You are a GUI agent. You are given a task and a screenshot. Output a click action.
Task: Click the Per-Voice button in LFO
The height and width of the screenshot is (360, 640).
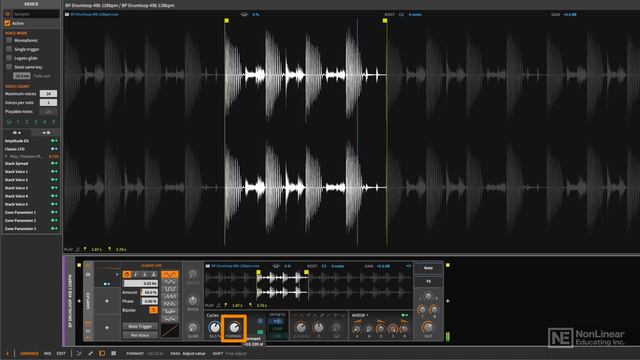pyautogui.click(x=140, y=335)
